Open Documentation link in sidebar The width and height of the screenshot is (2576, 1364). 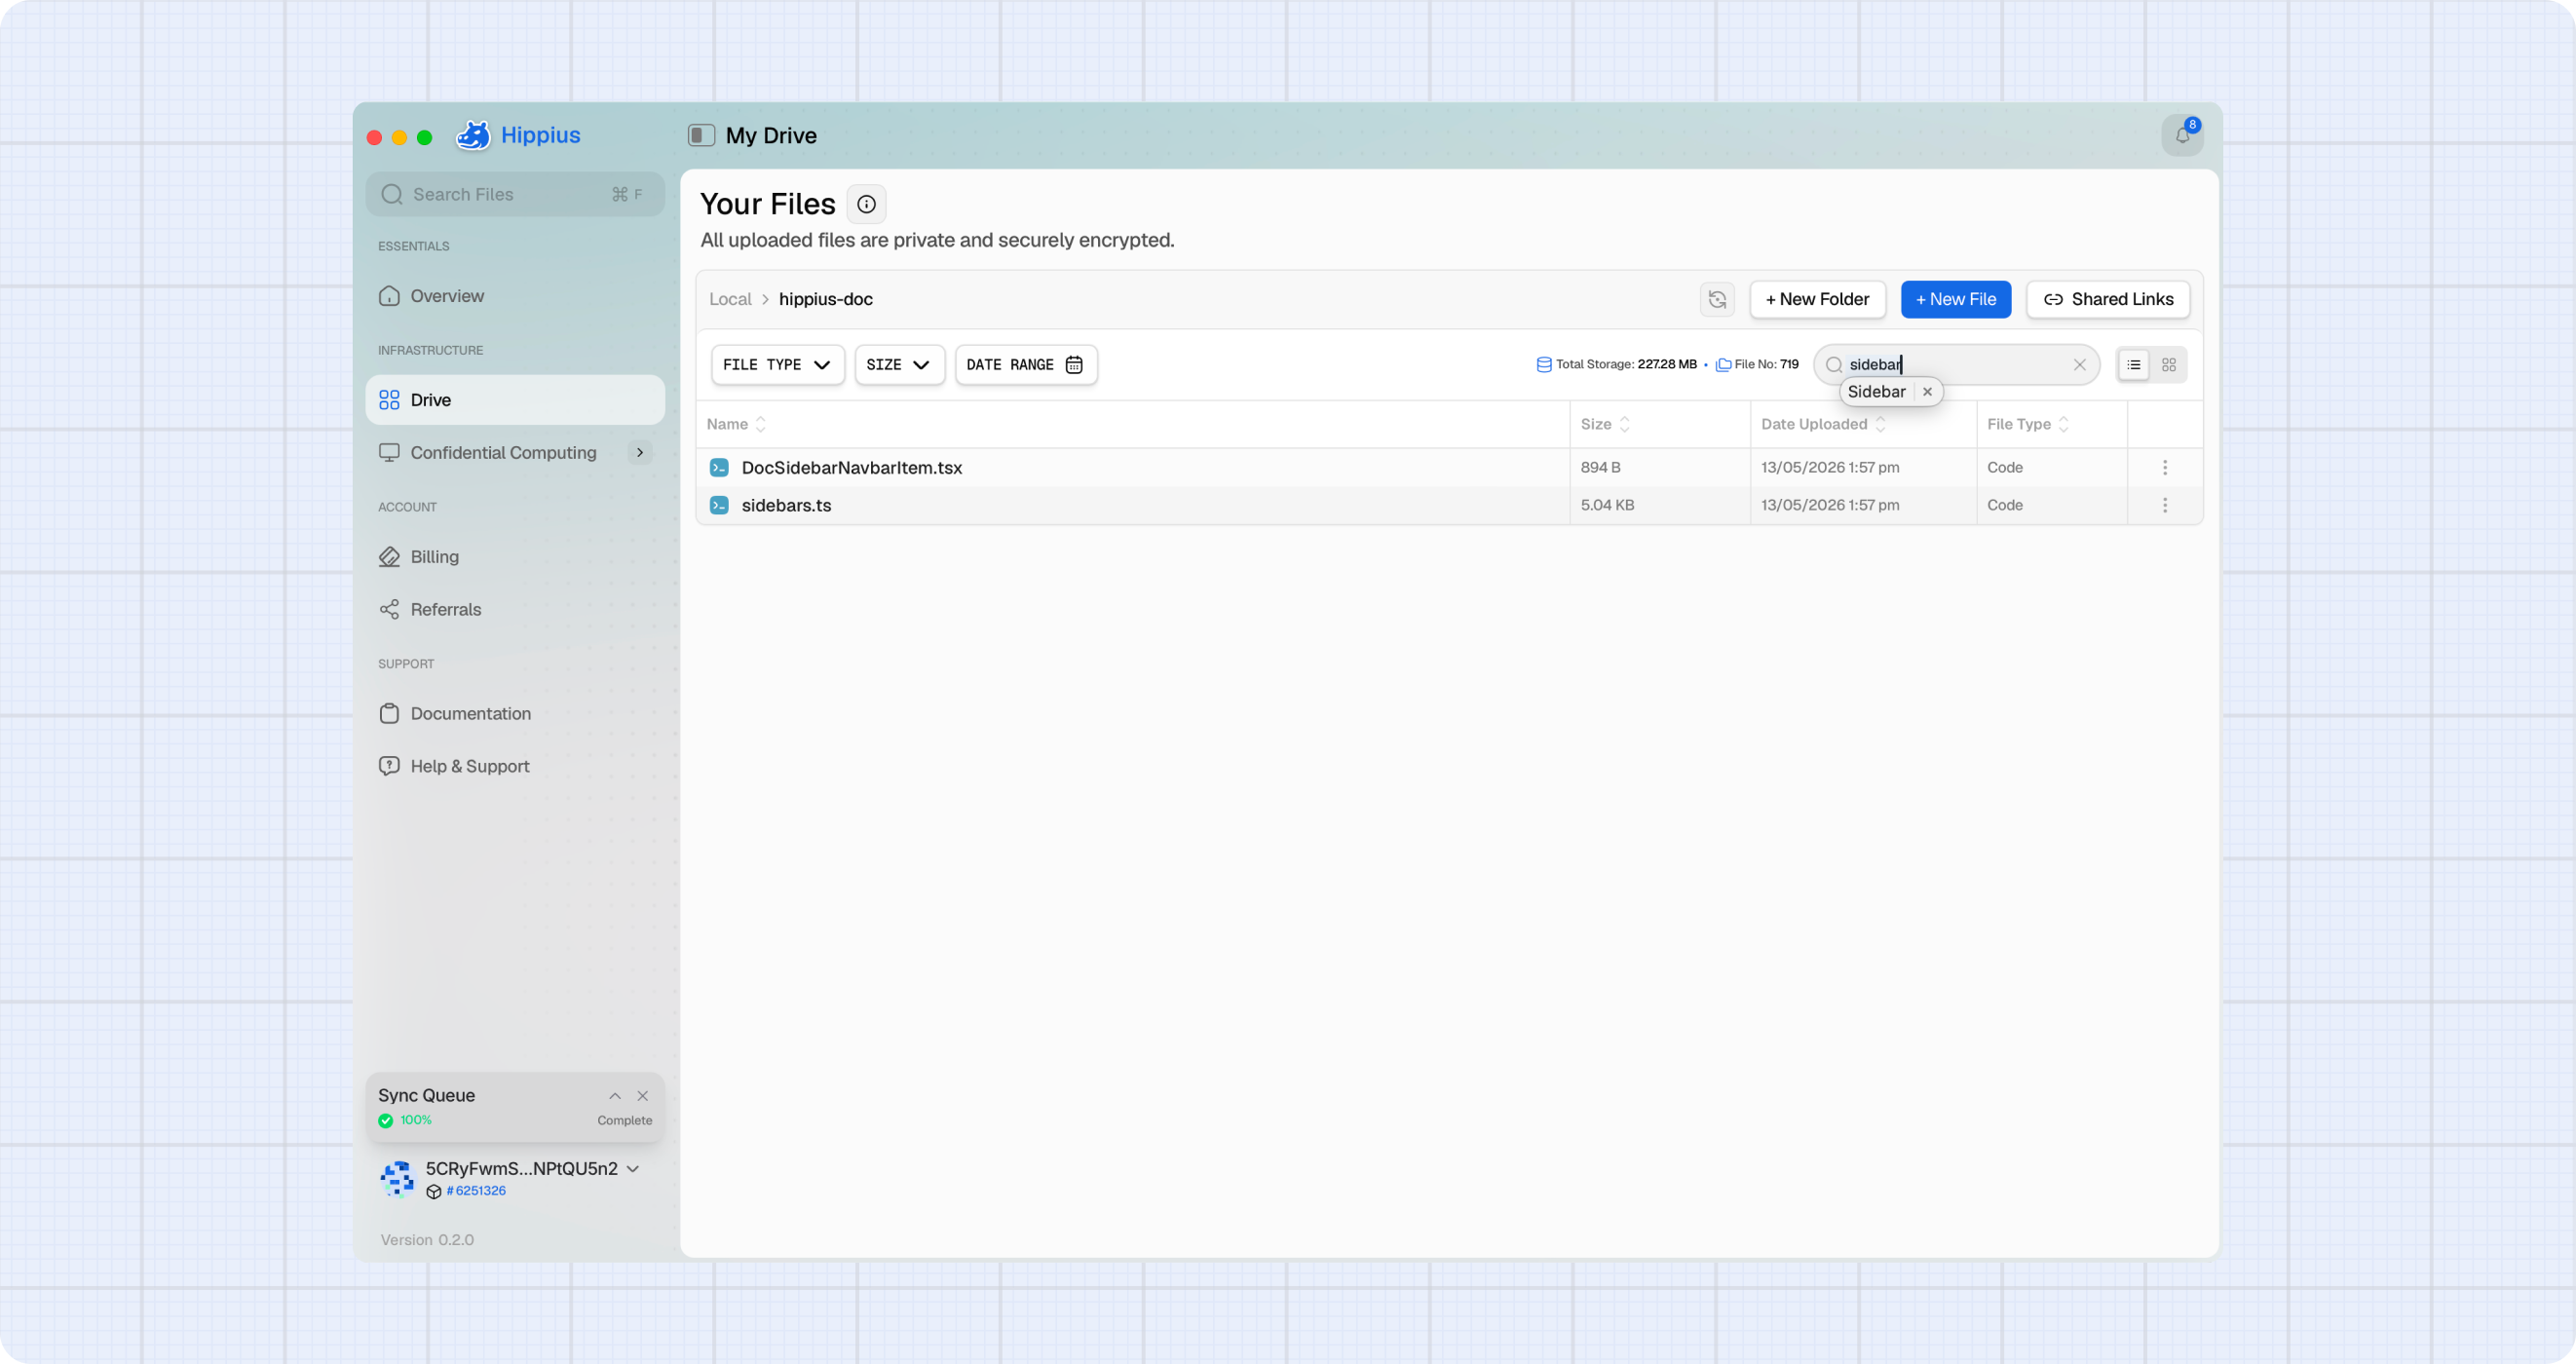[515, 714]
